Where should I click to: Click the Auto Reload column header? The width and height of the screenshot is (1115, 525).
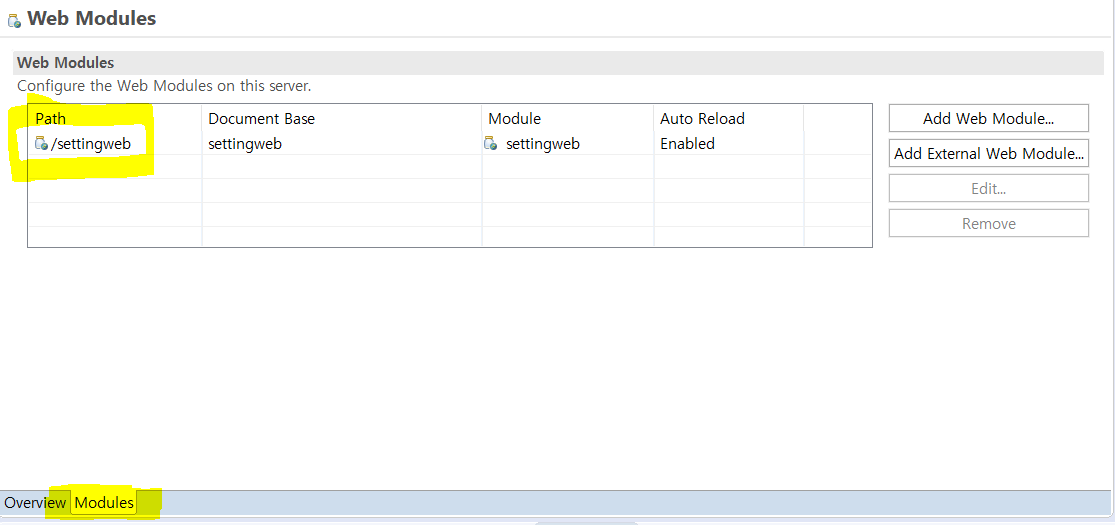coord(729,119)
